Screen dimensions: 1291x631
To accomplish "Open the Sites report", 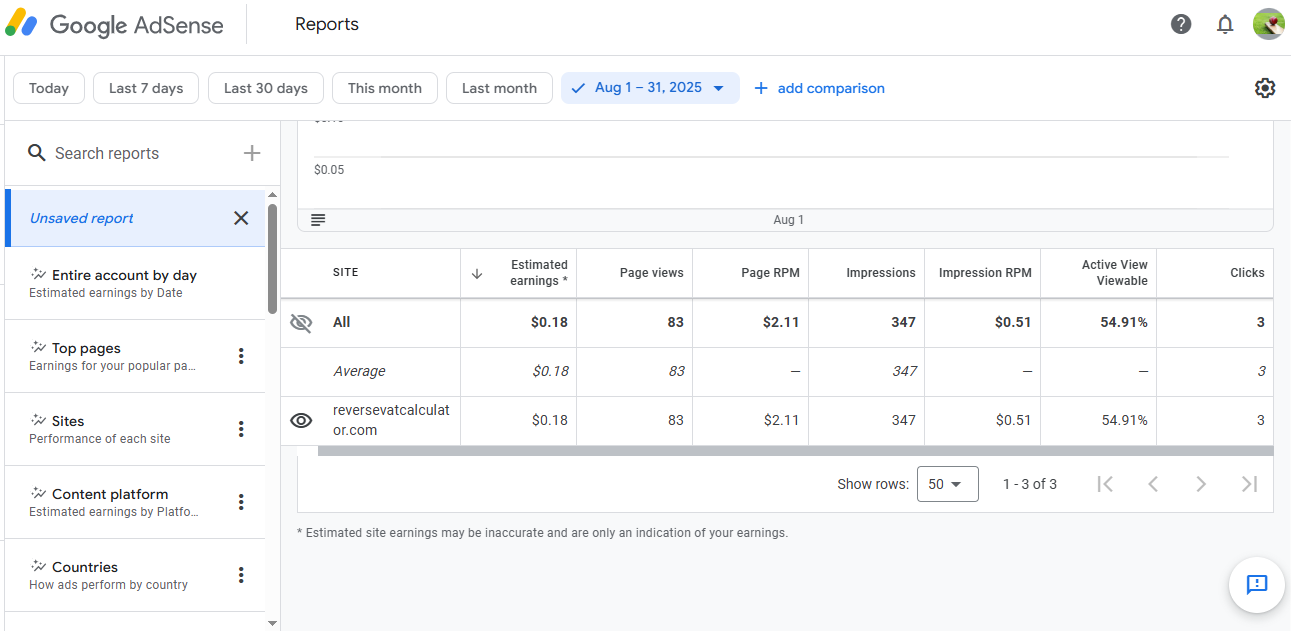I will point(135,429).
